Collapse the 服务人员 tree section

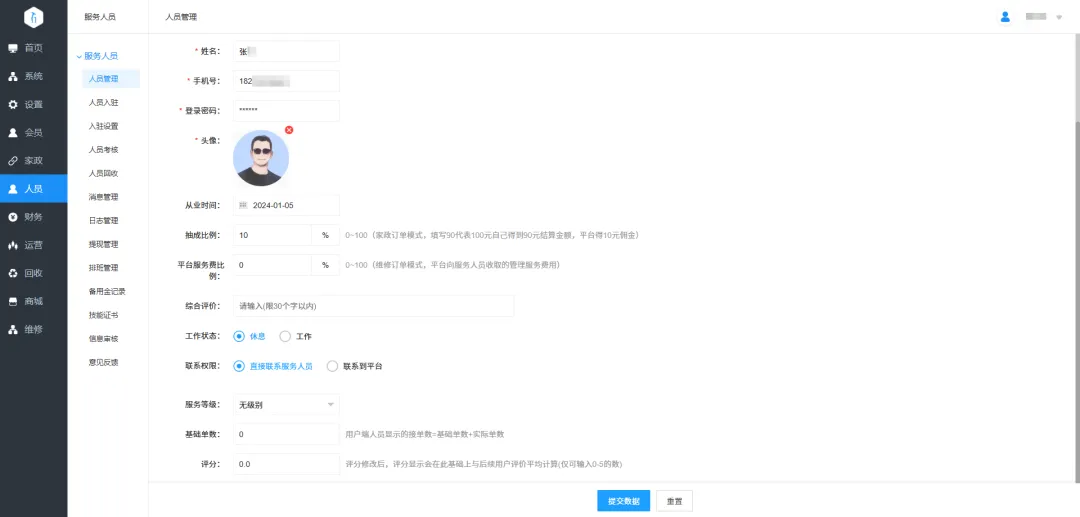click(80, 56)
